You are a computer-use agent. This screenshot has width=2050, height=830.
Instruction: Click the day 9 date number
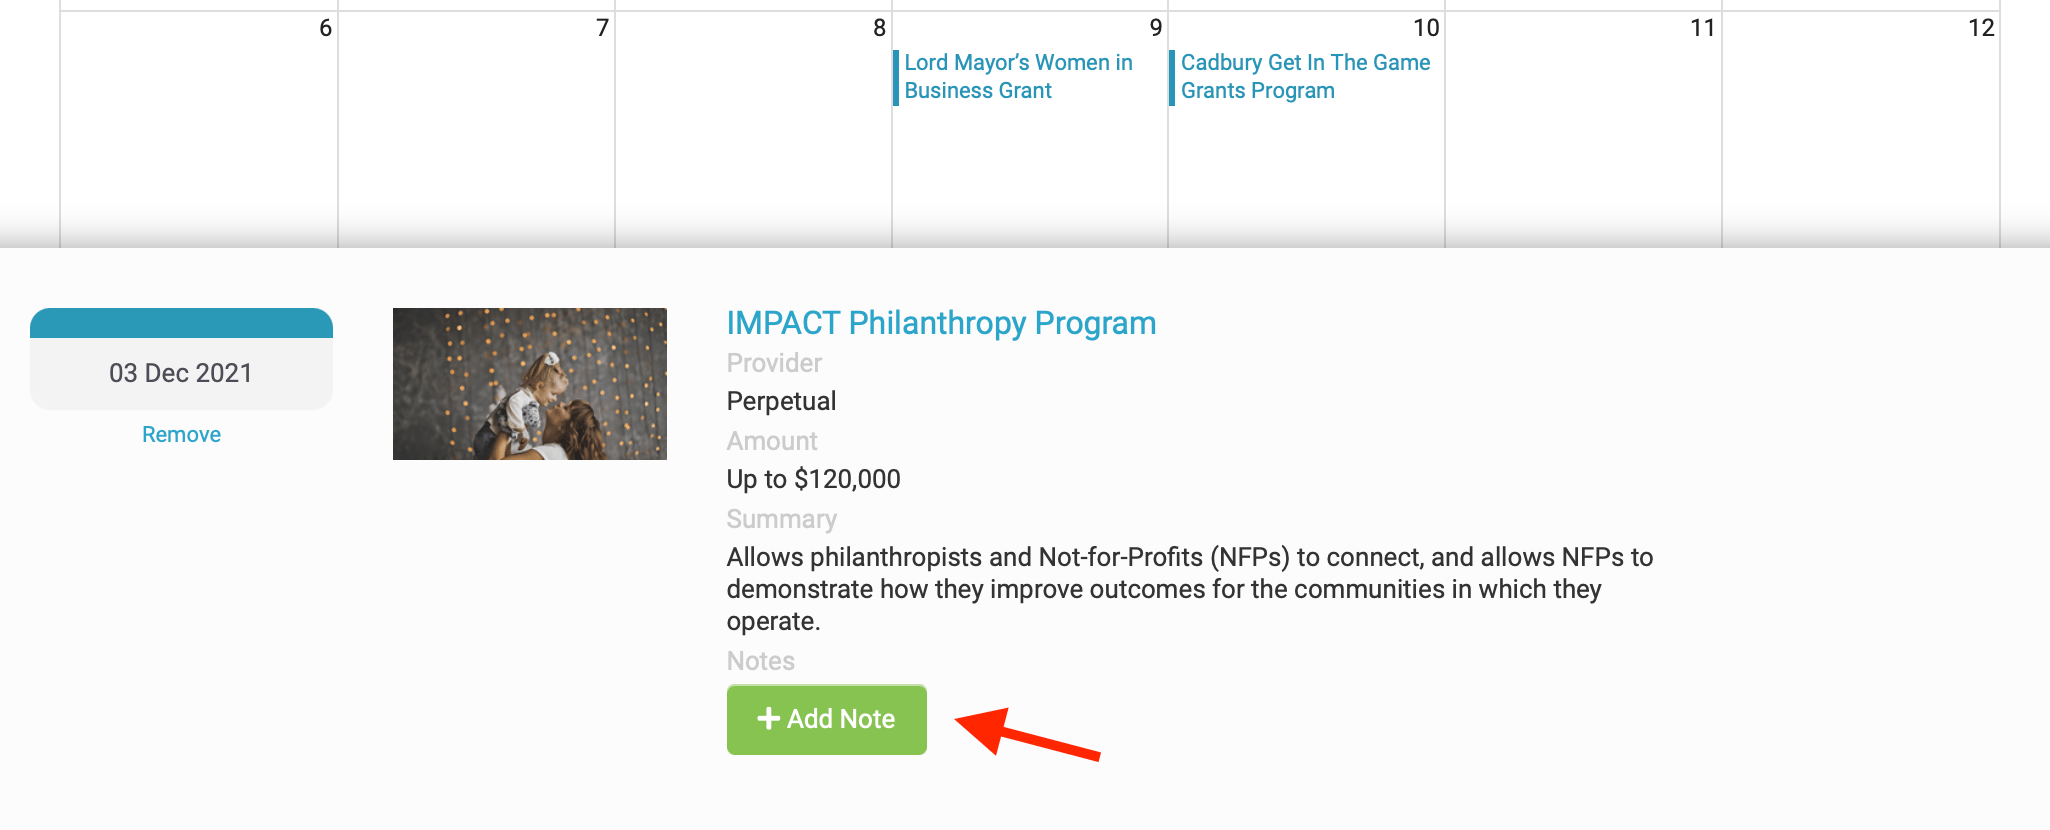(x=1156, y=28)
